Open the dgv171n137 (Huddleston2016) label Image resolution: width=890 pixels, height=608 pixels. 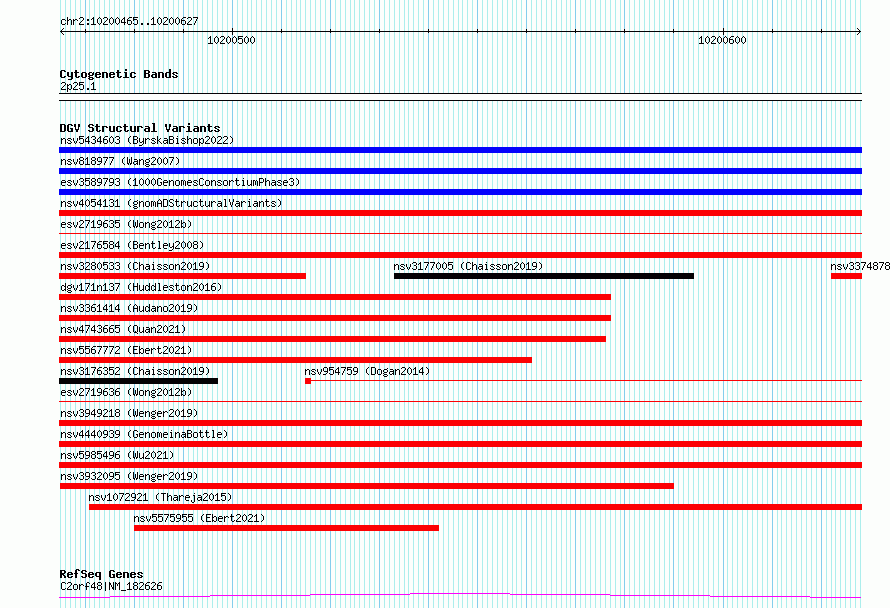click(x=141, y=287)
